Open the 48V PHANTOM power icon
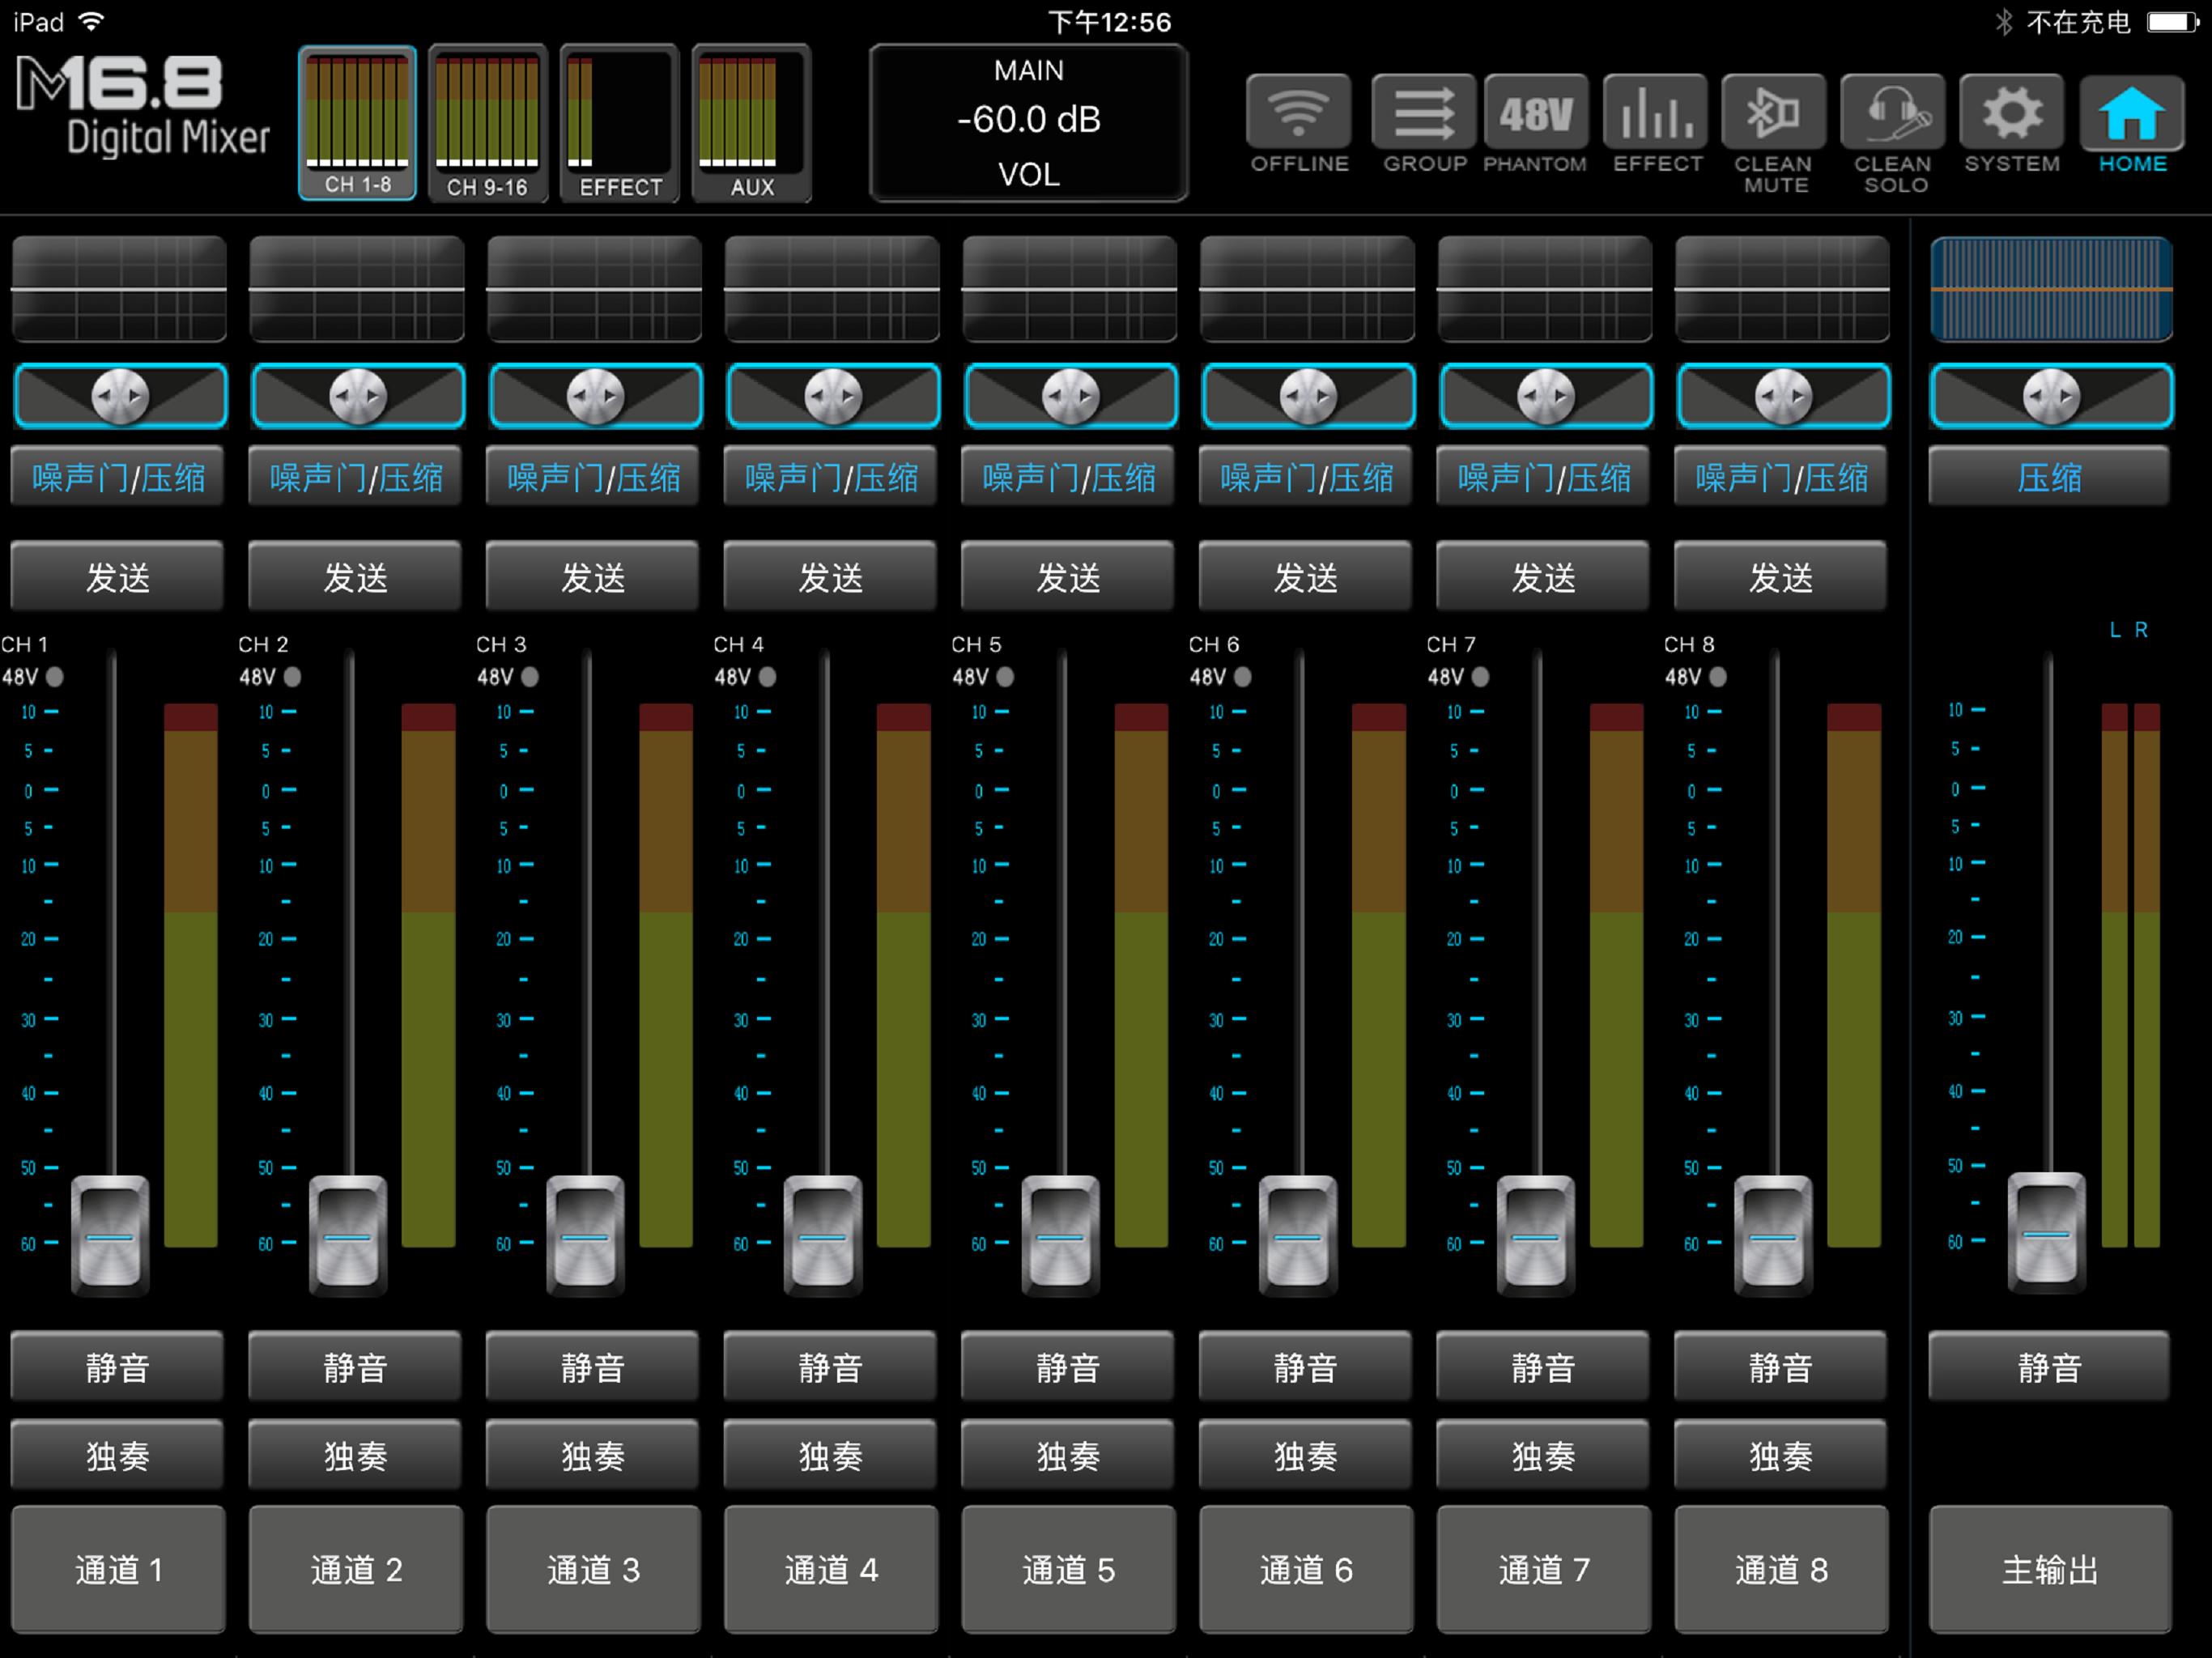Screen dimensions: 2212x1658 (1535, 112)
